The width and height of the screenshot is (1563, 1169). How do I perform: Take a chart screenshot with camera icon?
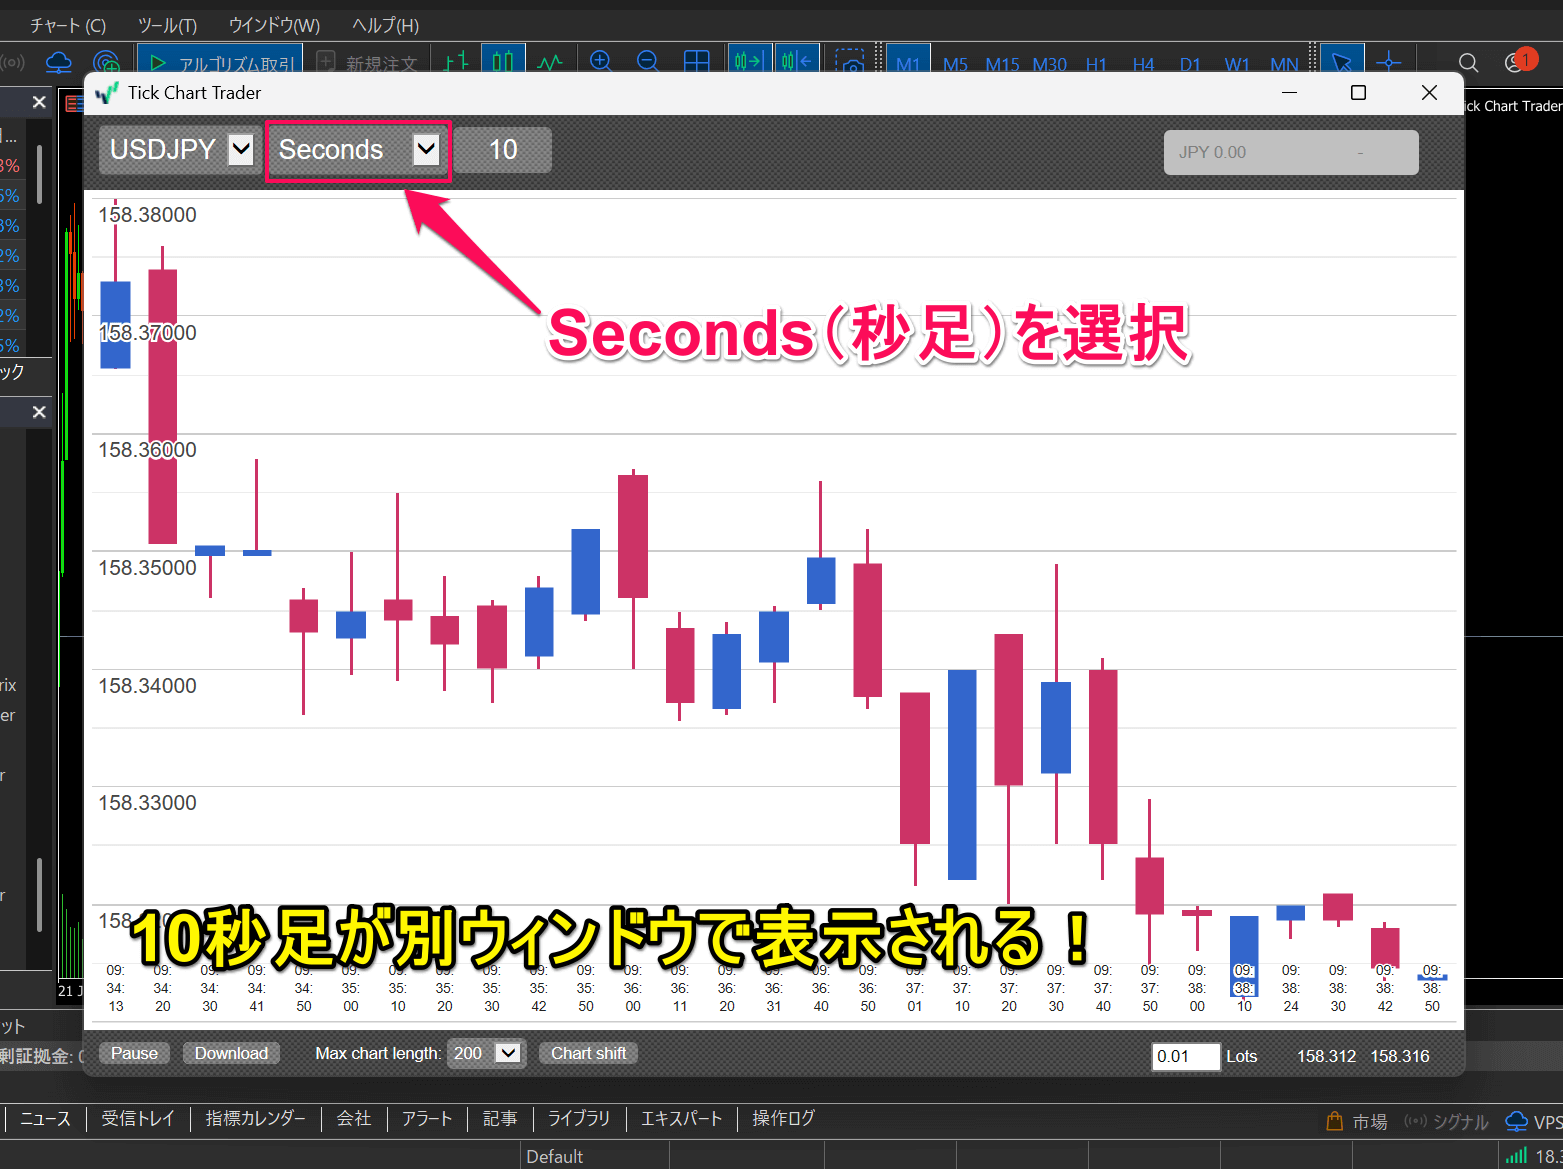tap(851, 63)
